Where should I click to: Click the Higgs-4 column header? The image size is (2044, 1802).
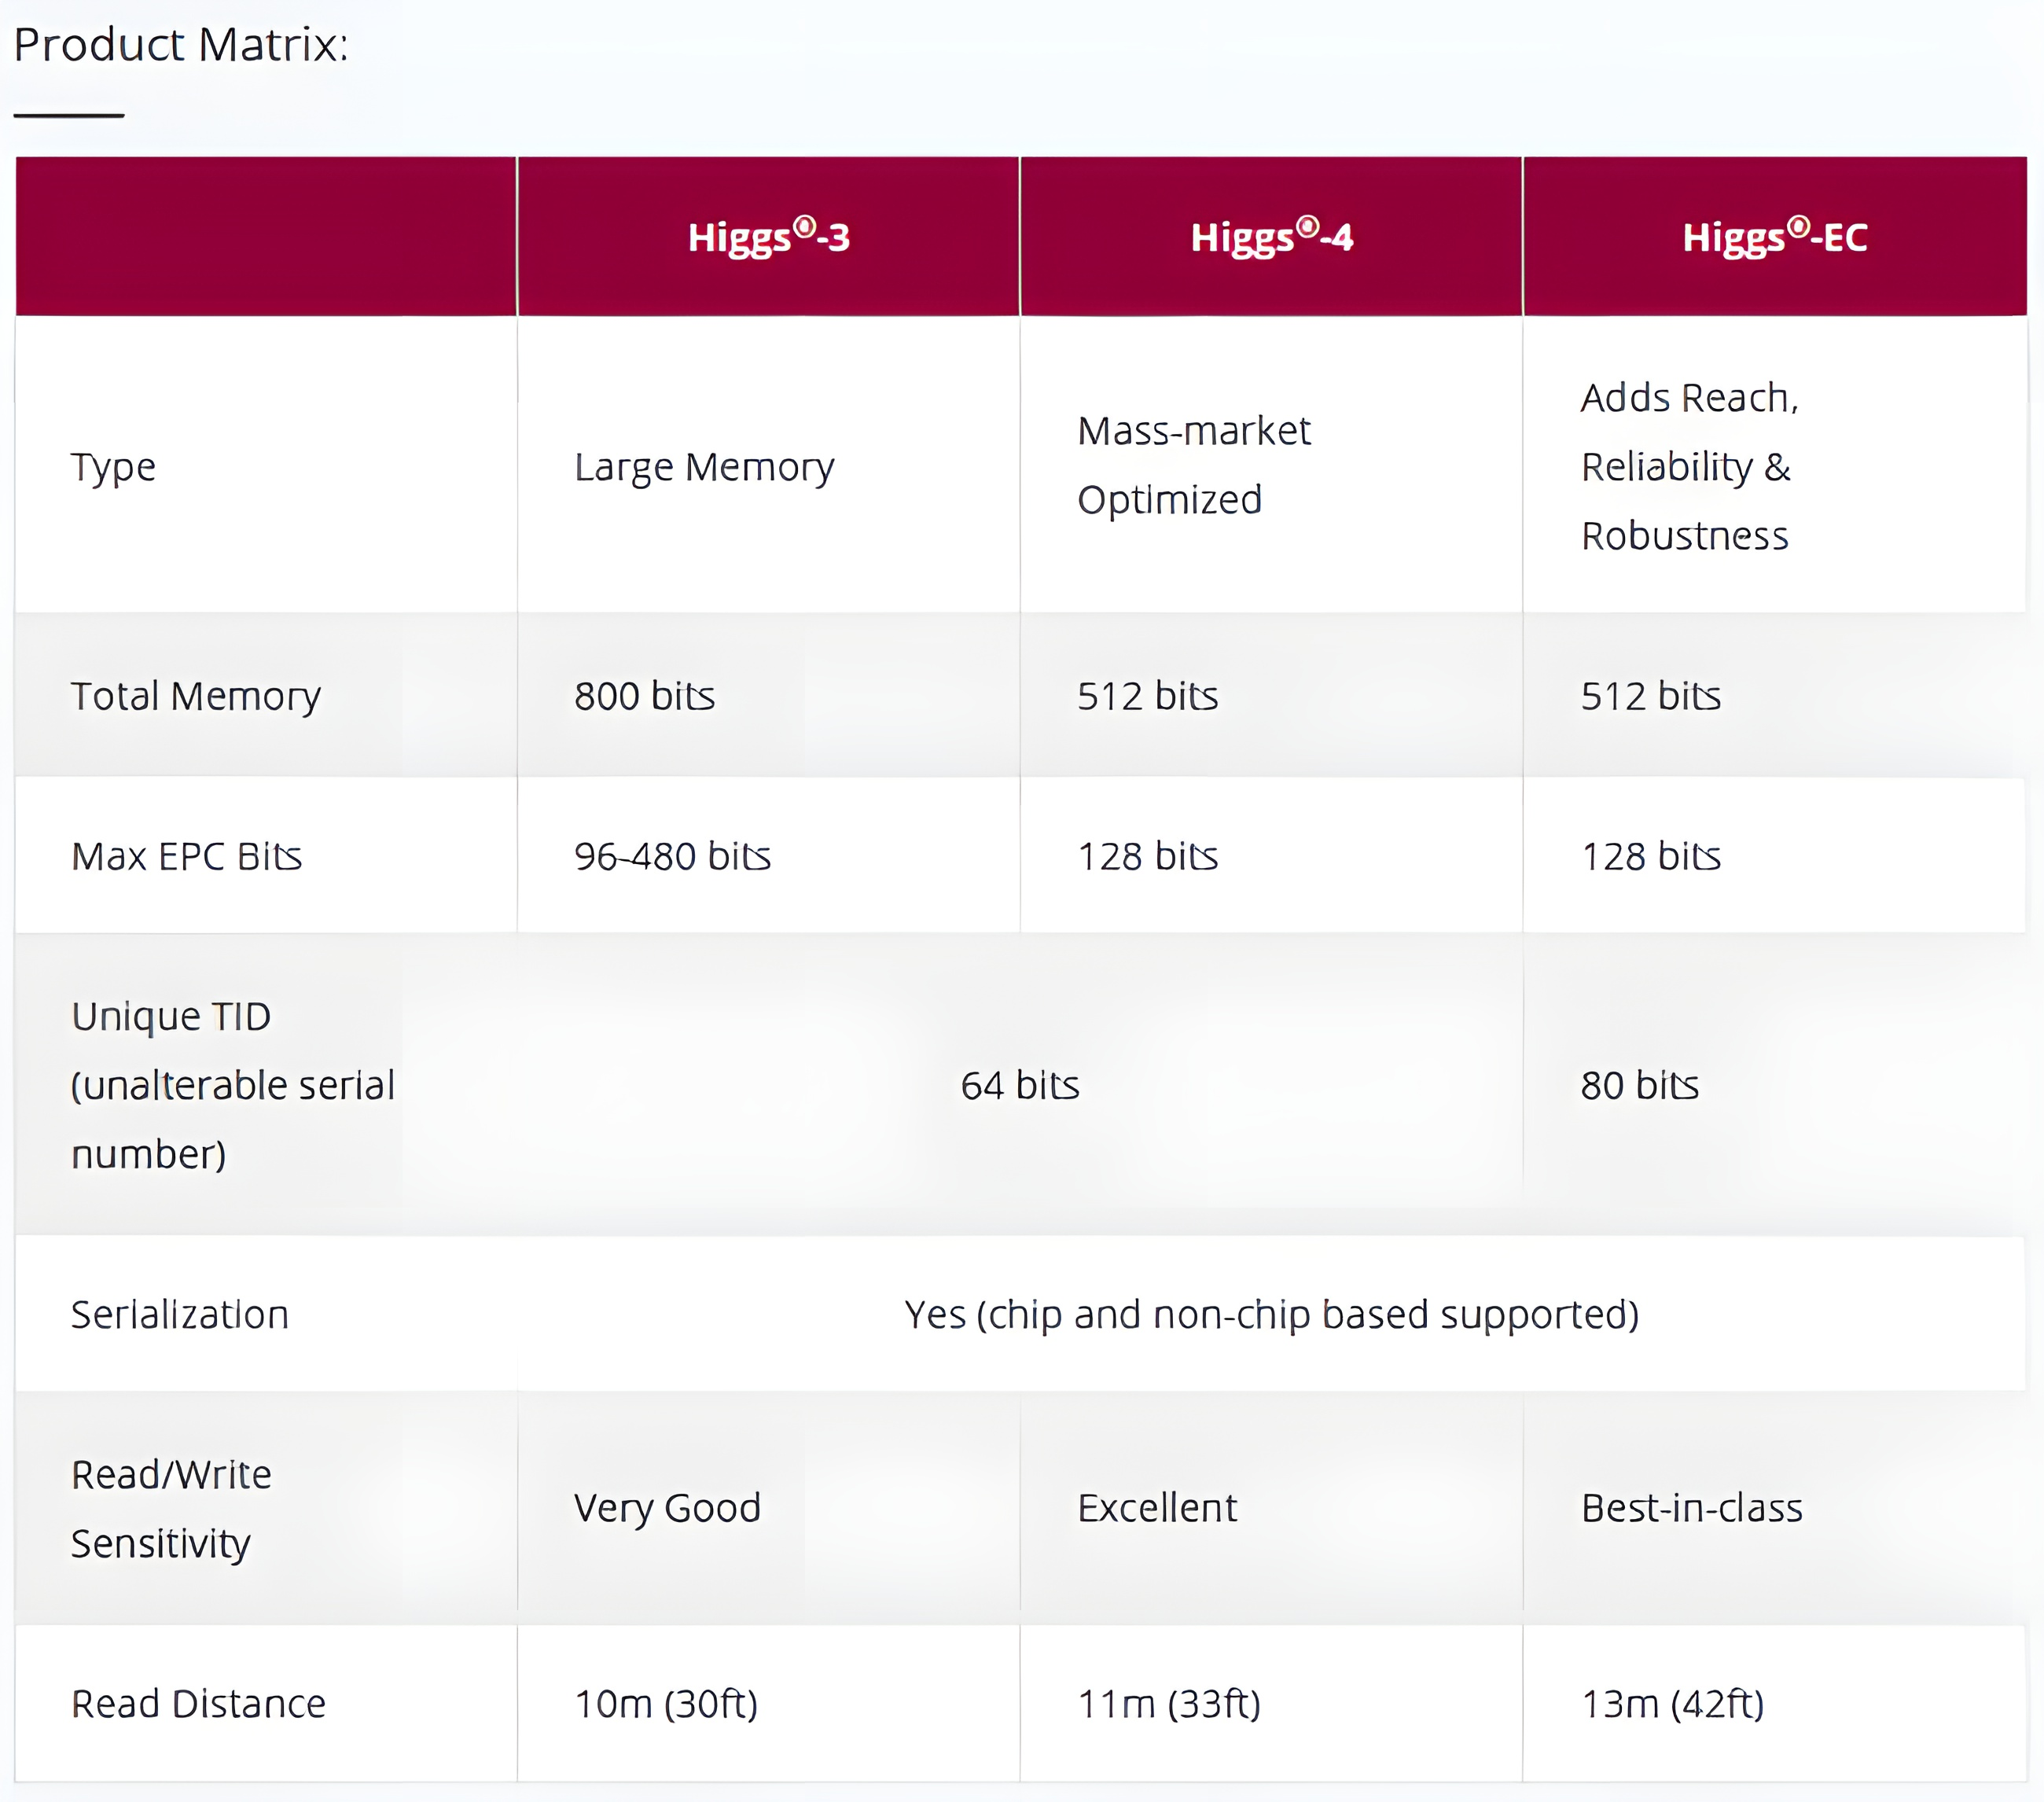pyautogui.click(x=1271, y=237)
